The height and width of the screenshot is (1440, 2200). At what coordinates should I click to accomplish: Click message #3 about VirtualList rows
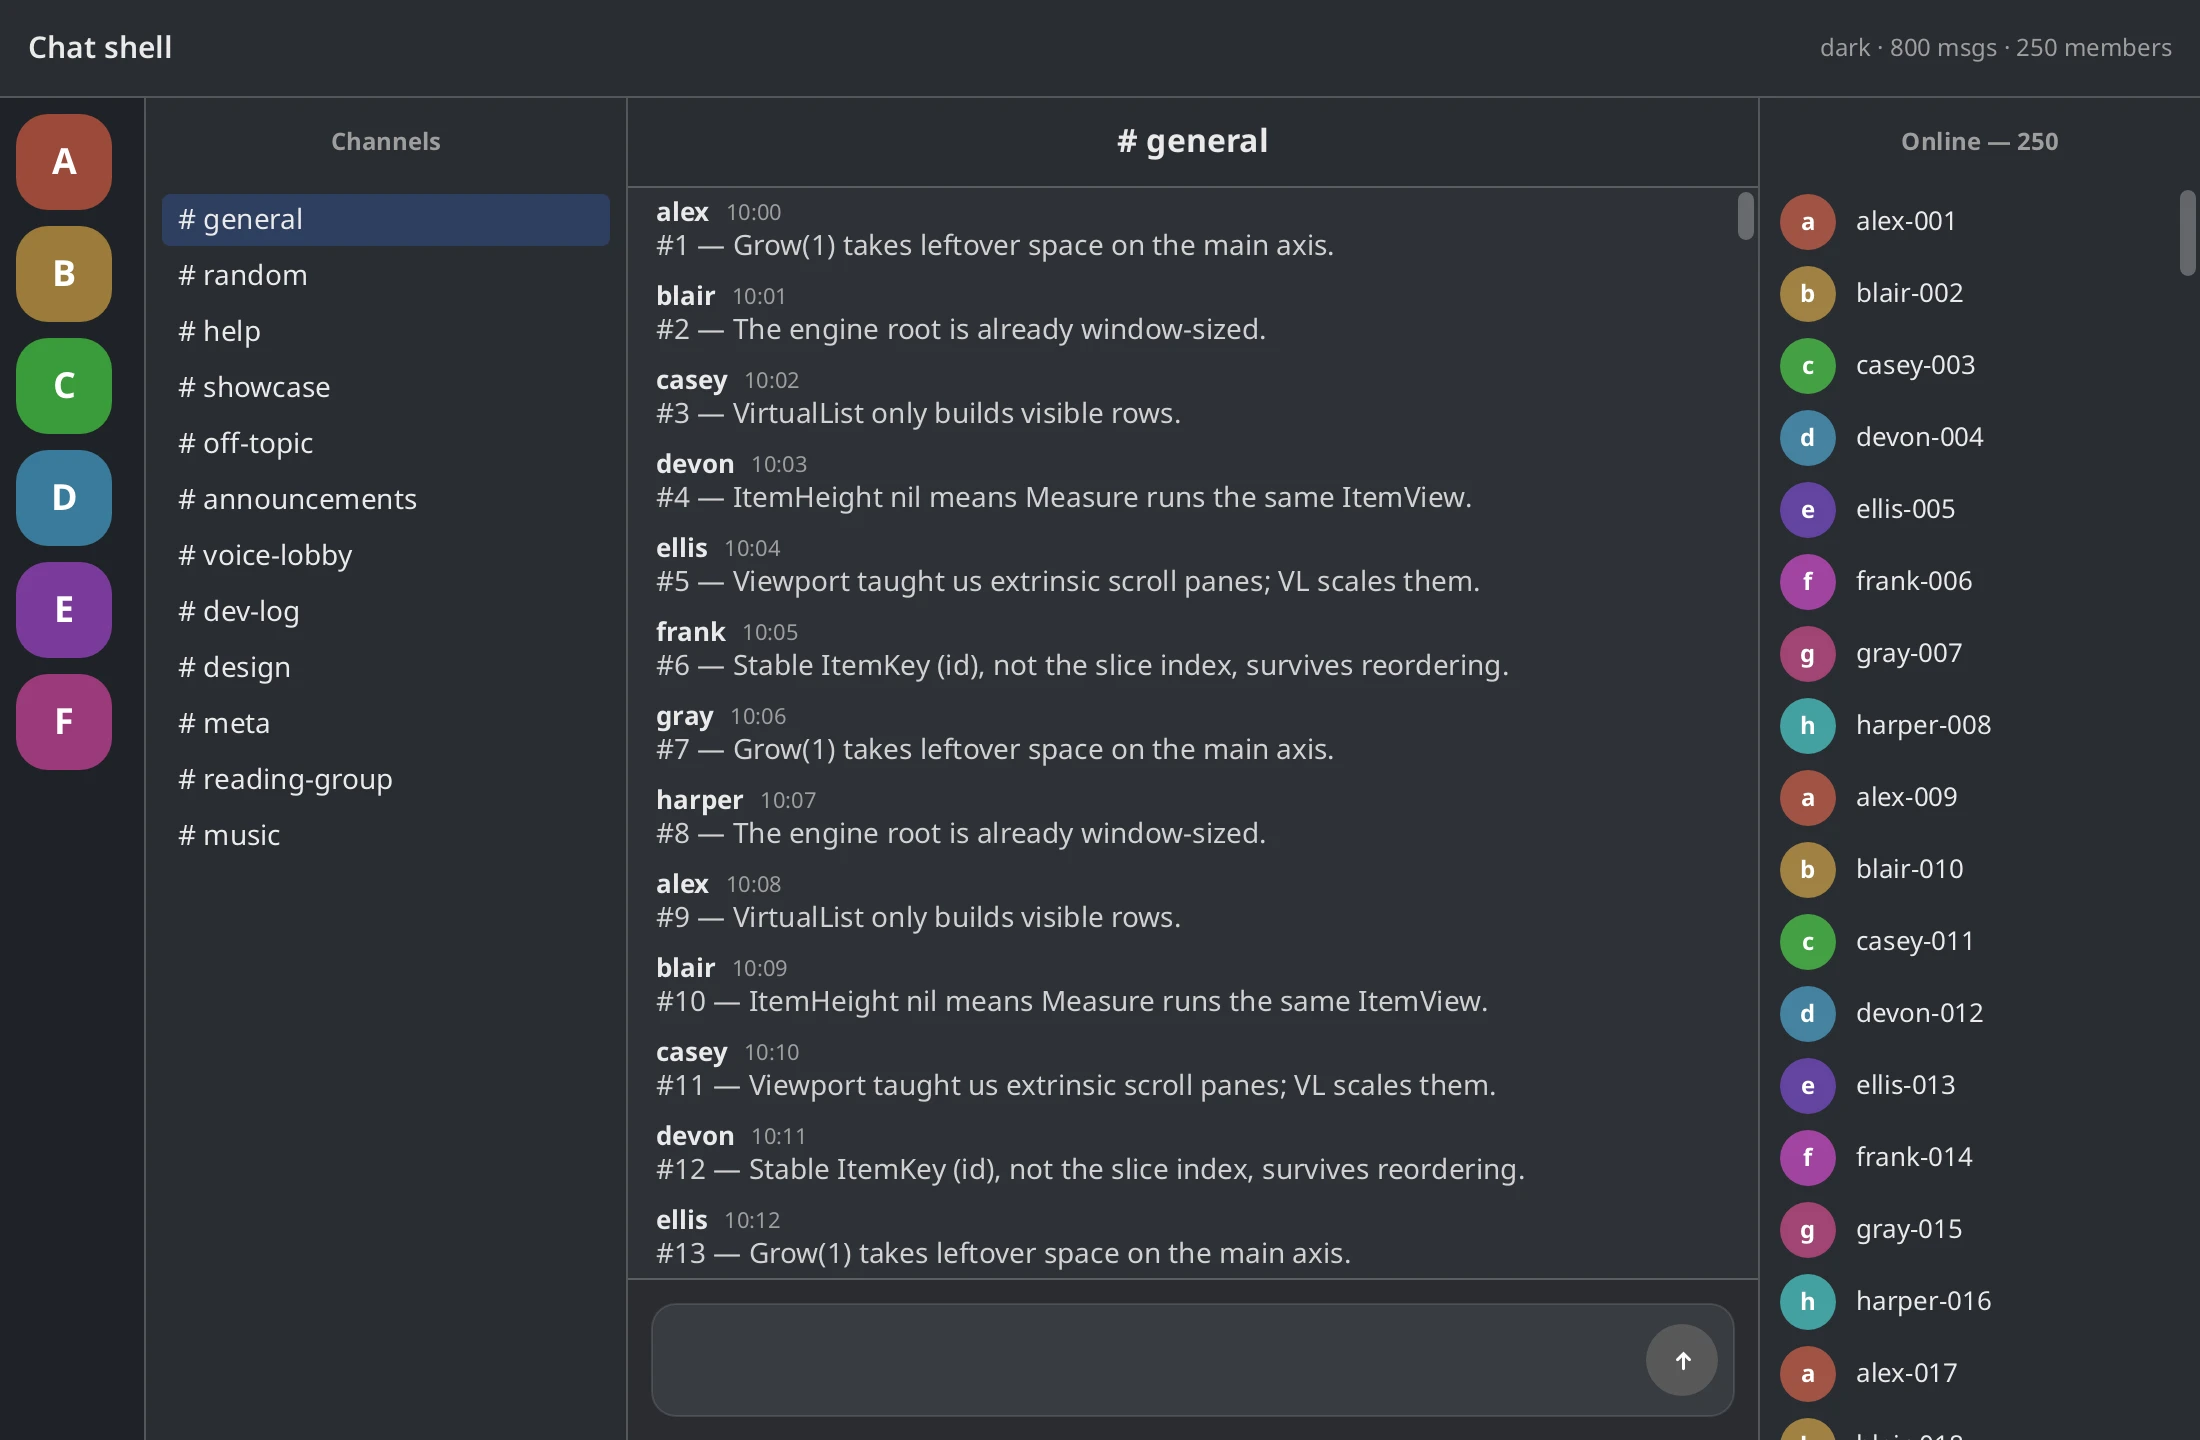coord(918,414)
